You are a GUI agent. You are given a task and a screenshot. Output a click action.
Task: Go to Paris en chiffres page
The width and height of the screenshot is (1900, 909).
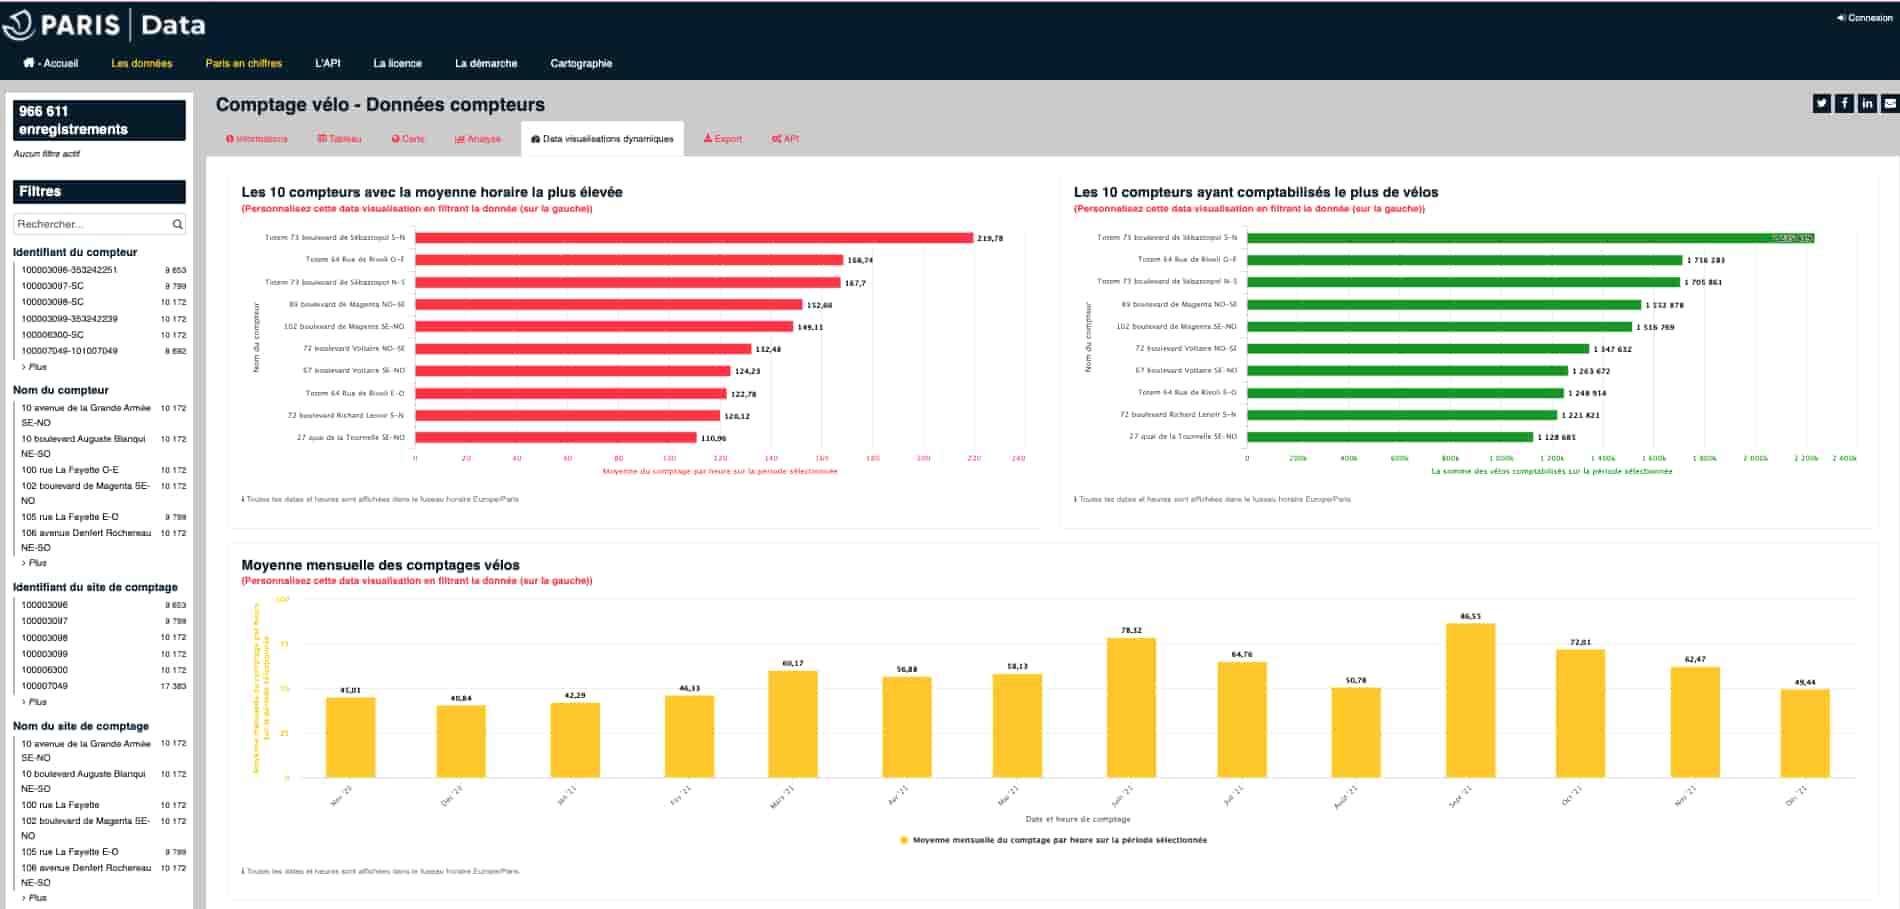[244, 63]
